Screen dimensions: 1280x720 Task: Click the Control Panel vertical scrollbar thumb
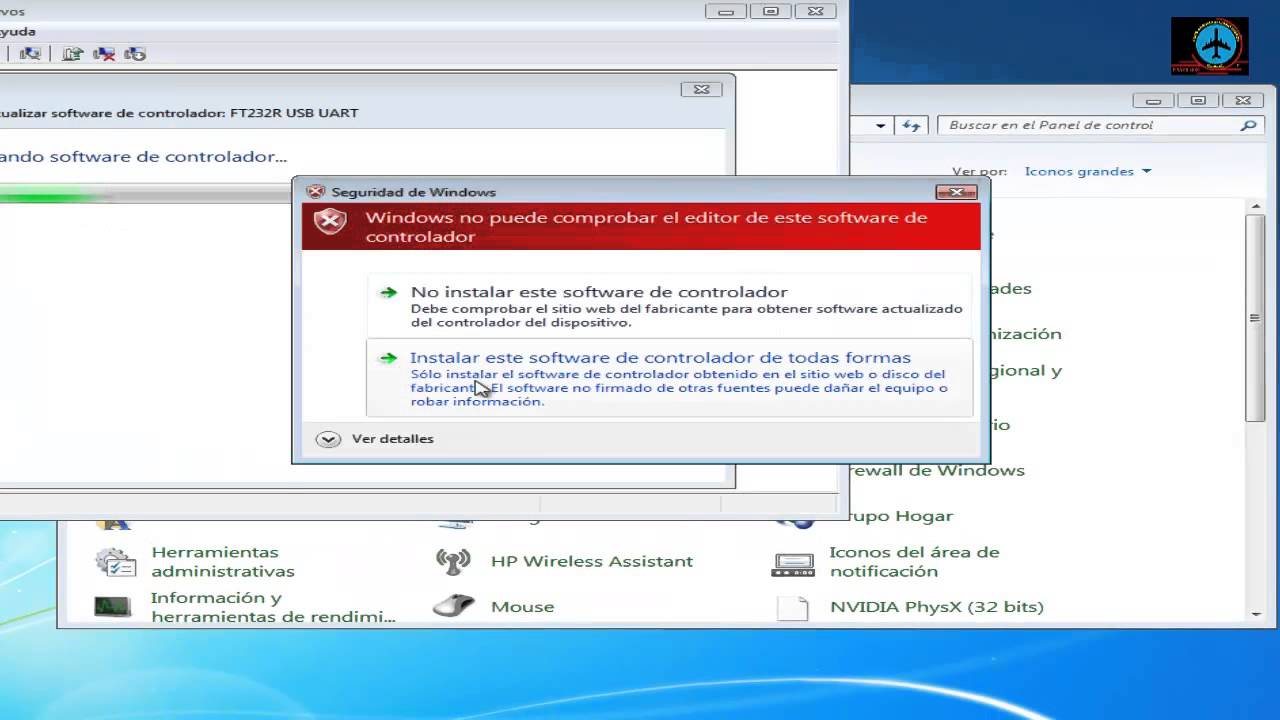(1255, 317)
